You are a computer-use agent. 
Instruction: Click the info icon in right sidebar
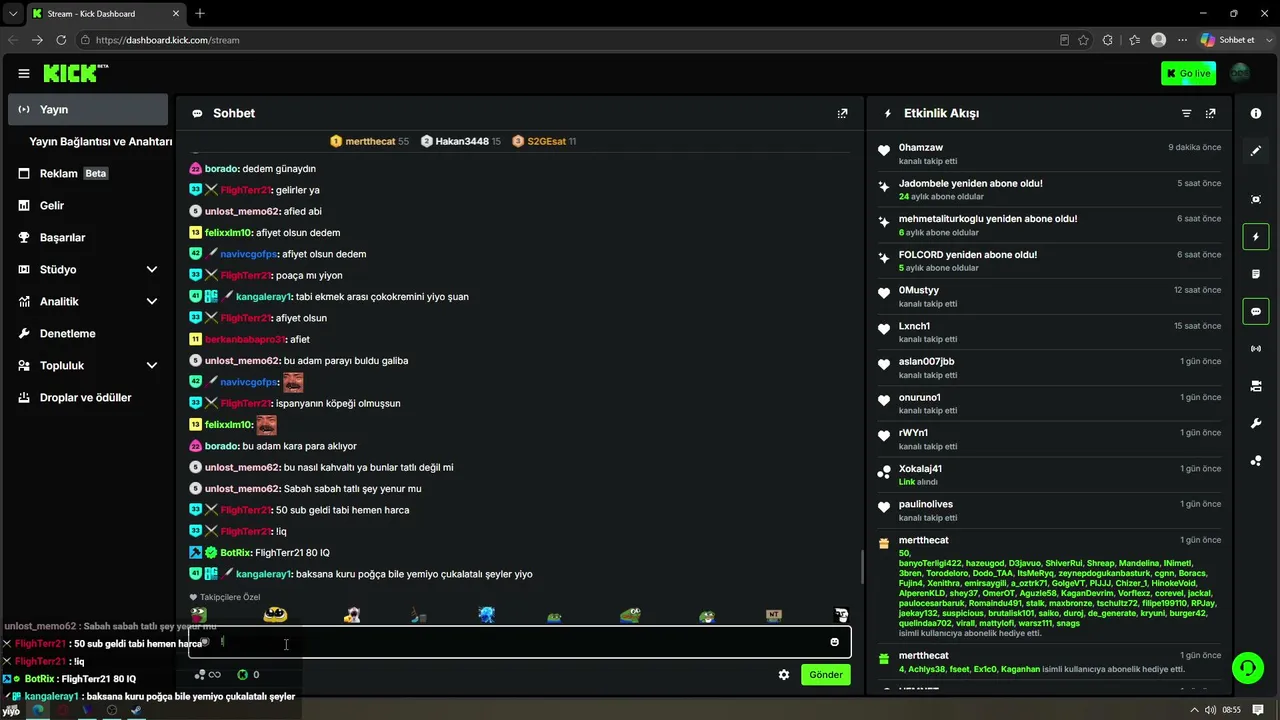[1256, 114]
